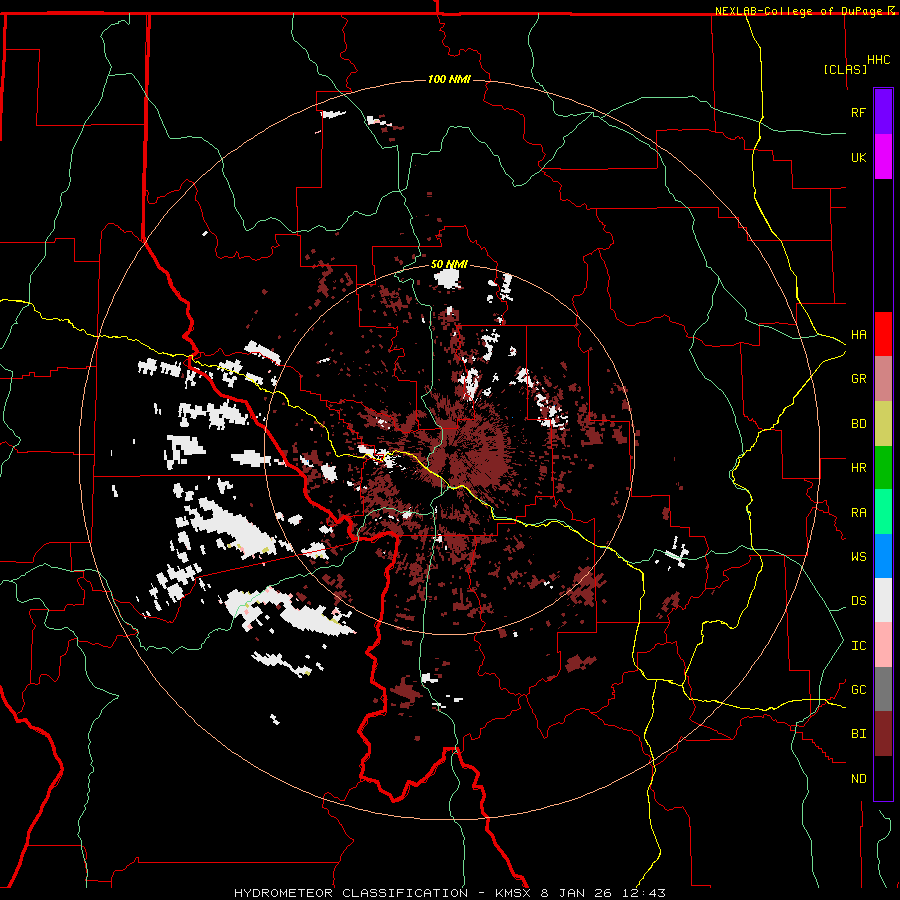The width and height of the screenshot is (900, 900).
Task: Click the UK legend label
Action: coord(858,157)
